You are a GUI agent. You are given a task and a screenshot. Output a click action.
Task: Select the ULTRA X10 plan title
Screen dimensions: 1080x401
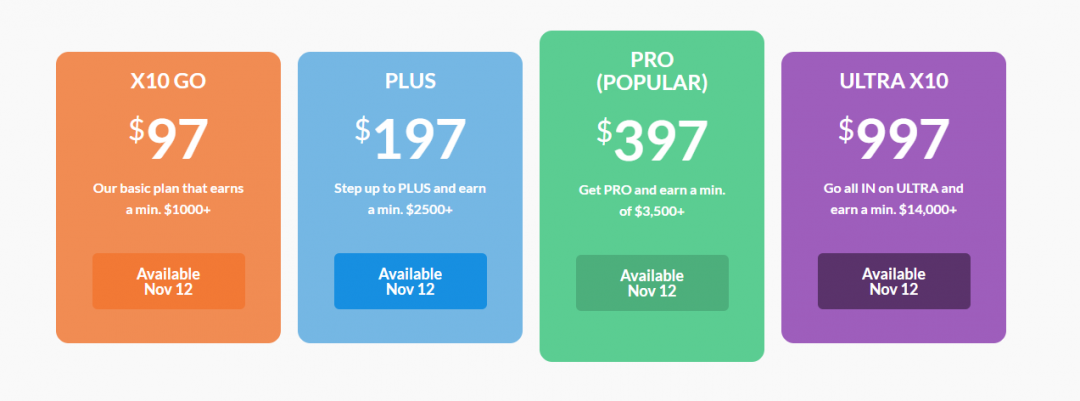(x=894, y=82)
